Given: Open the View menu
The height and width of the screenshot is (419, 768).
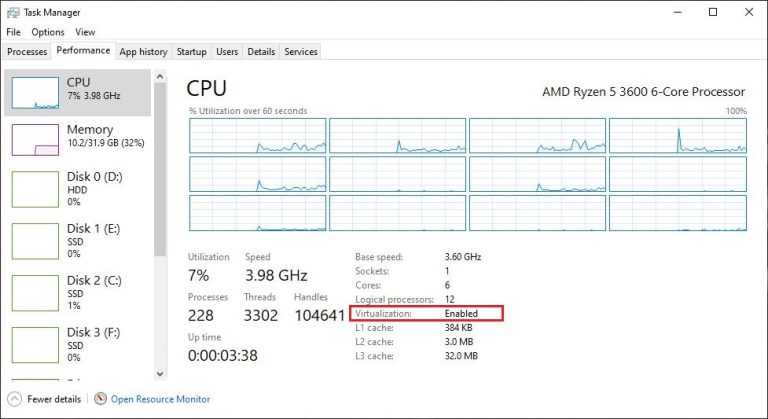Looking at the screenshot, I should tap(86, 32).
